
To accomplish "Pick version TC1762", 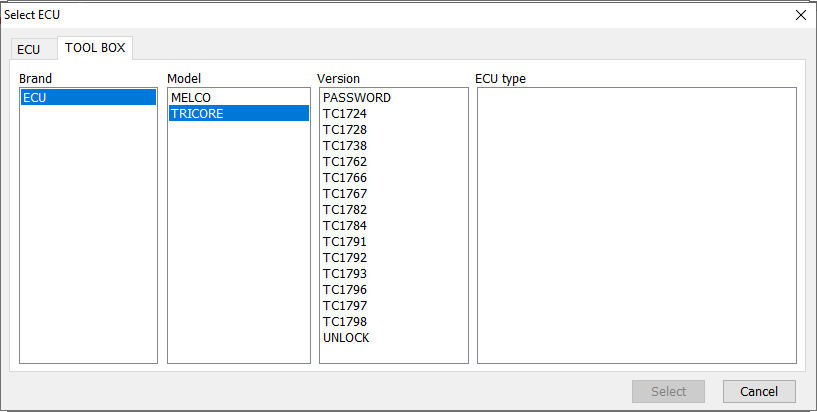I will click(x=344, y=162).
